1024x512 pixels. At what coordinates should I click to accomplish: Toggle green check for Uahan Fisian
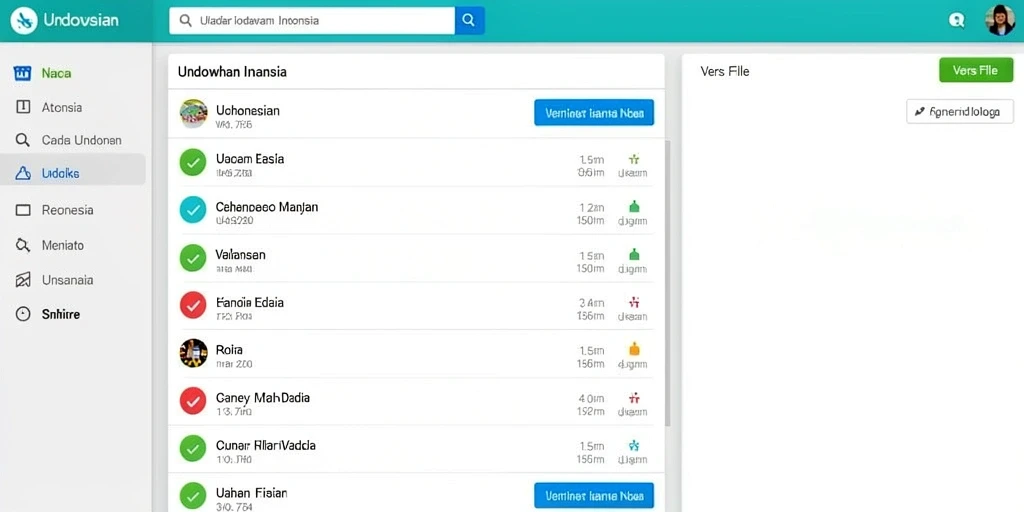193,496
